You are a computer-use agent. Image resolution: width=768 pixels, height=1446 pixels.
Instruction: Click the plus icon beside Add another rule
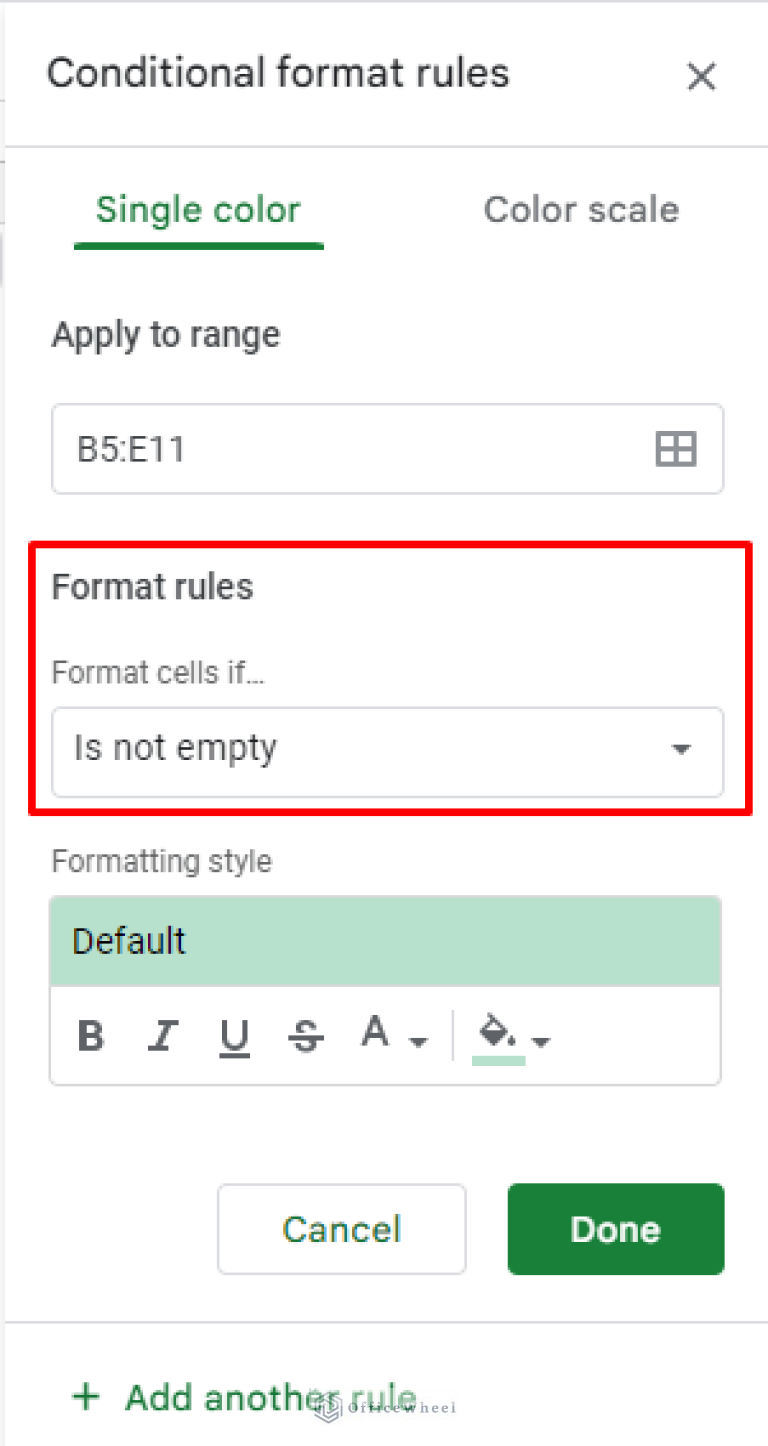[x=86, y=1397]
